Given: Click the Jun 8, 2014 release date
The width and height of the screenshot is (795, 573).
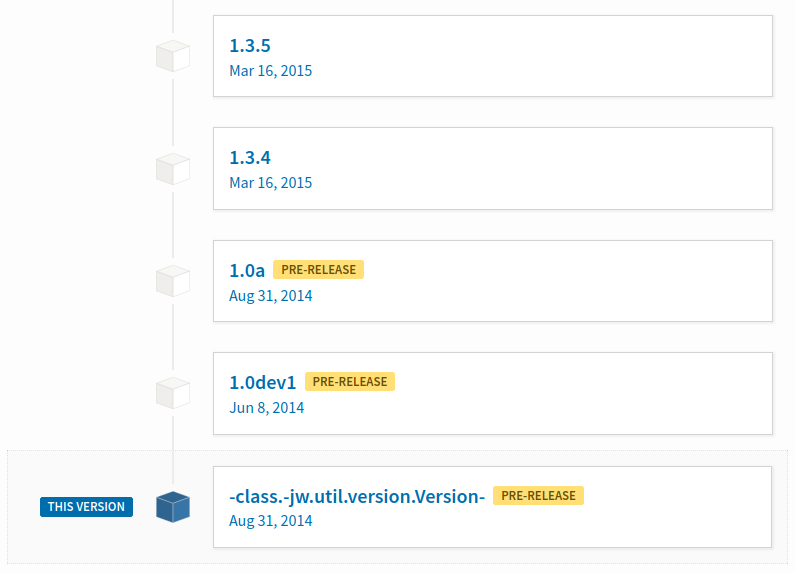Looking at the screenshot, I should pyautogui.click(x=267, y=408).
